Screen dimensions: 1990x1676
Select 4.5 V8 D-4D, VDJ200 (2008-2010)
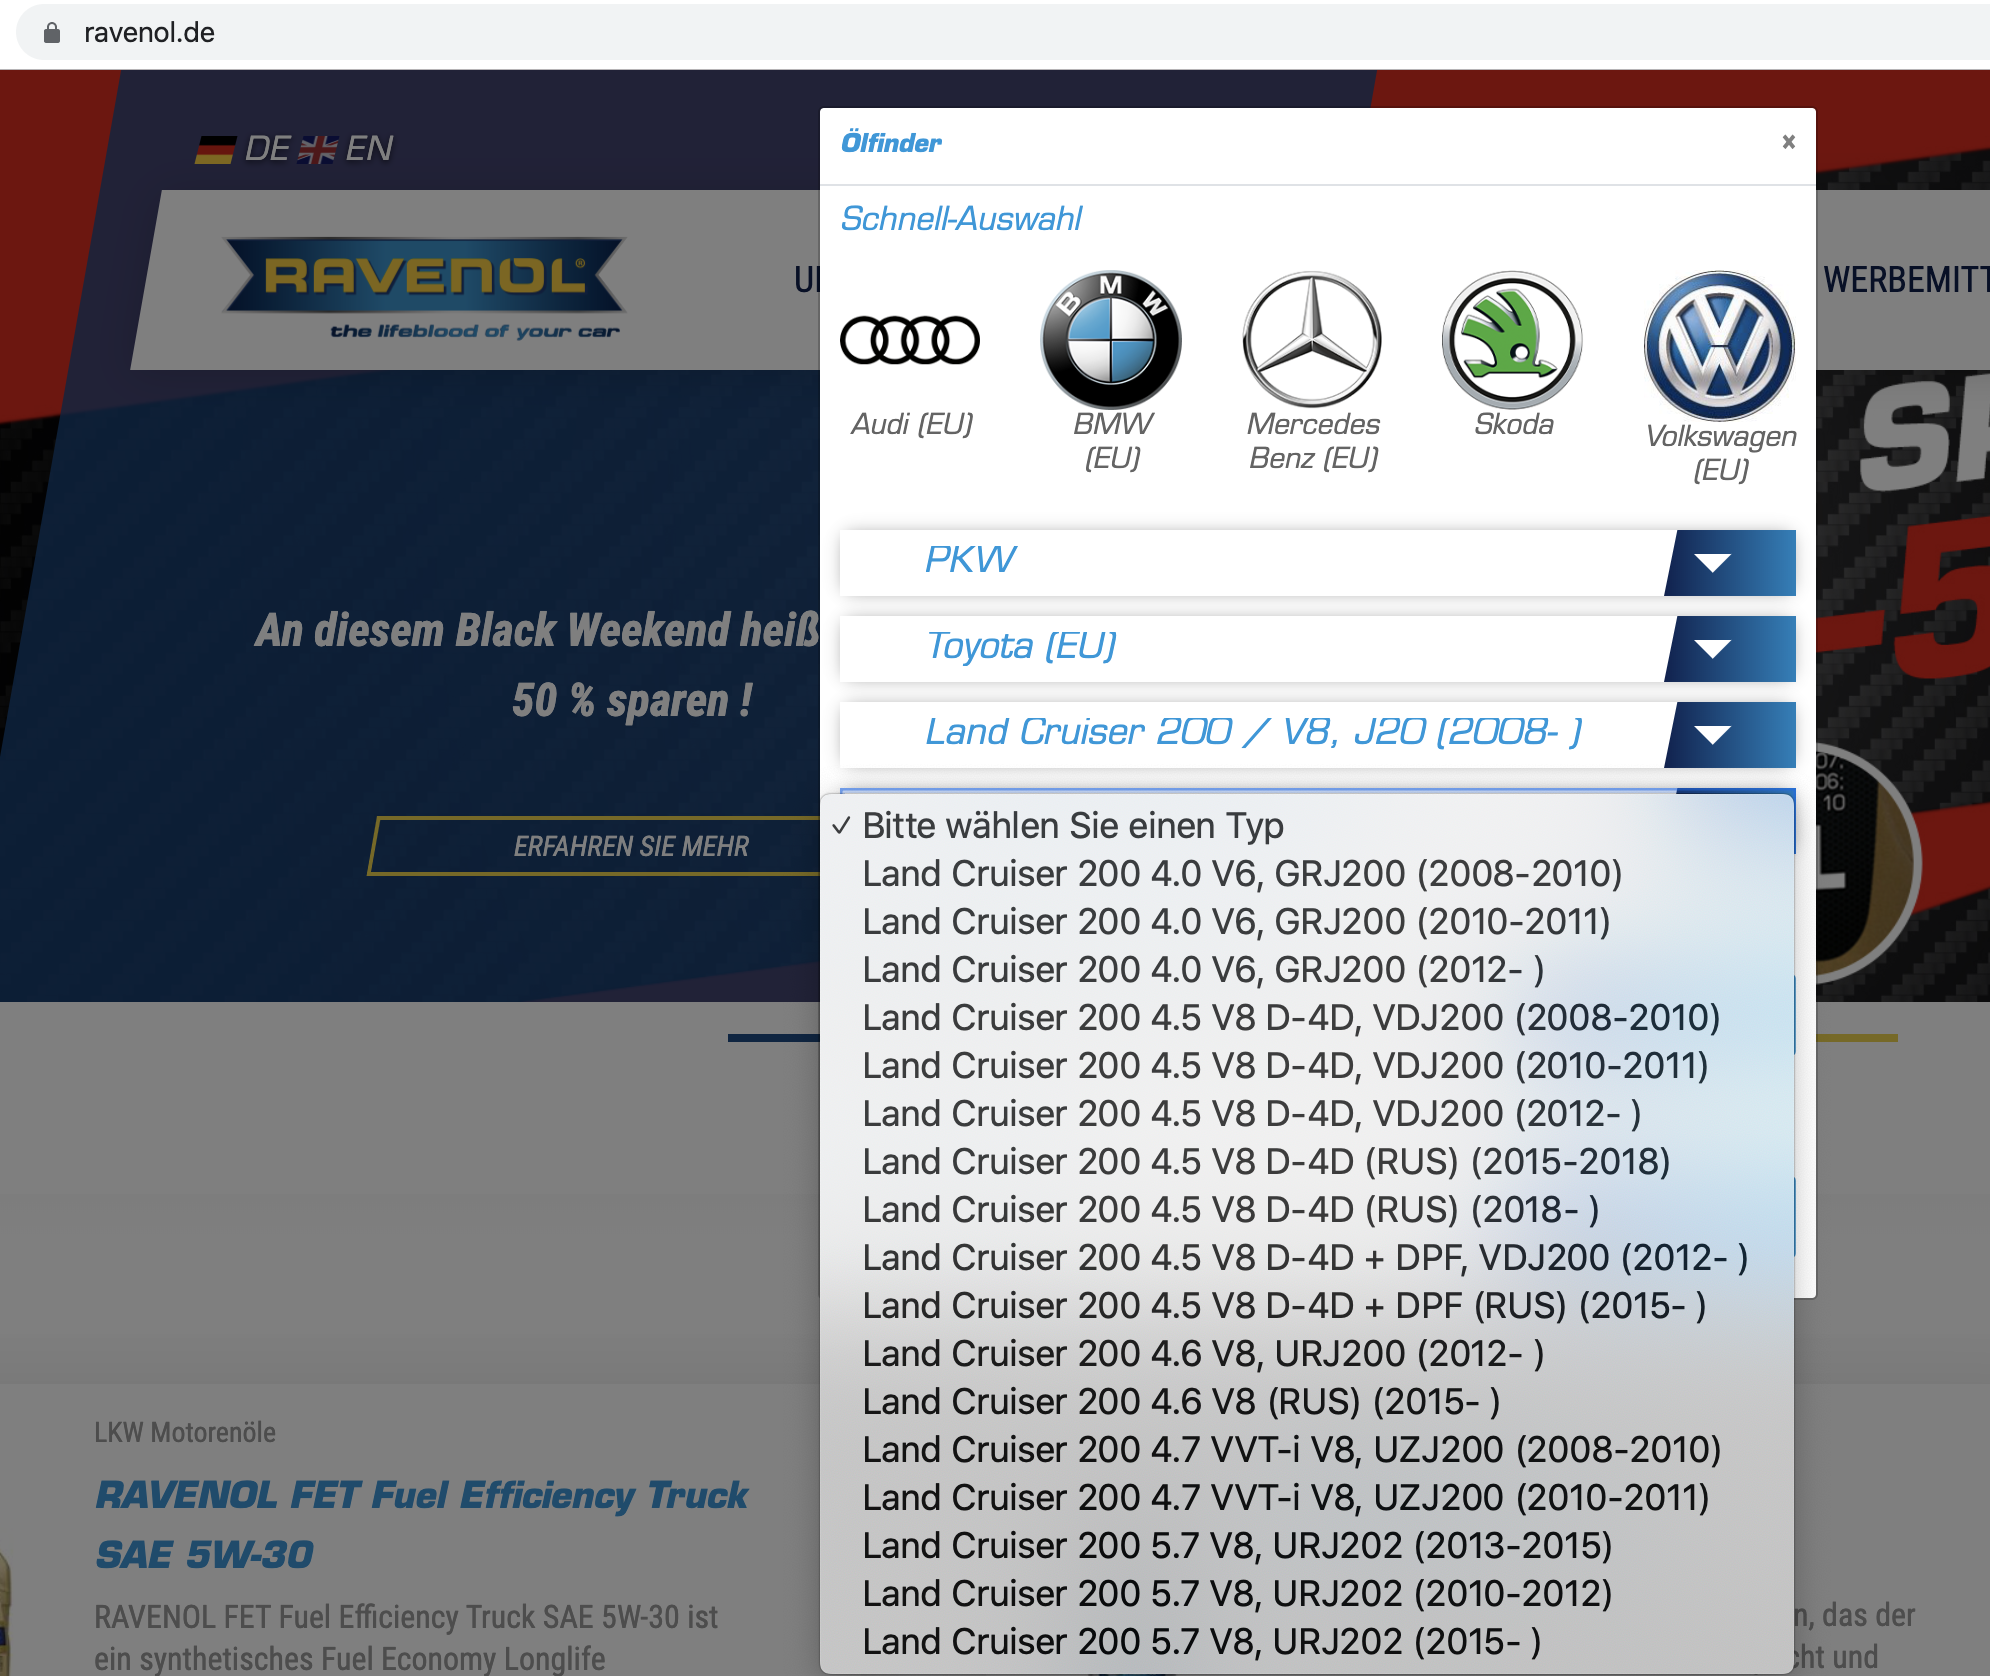1306,1018
